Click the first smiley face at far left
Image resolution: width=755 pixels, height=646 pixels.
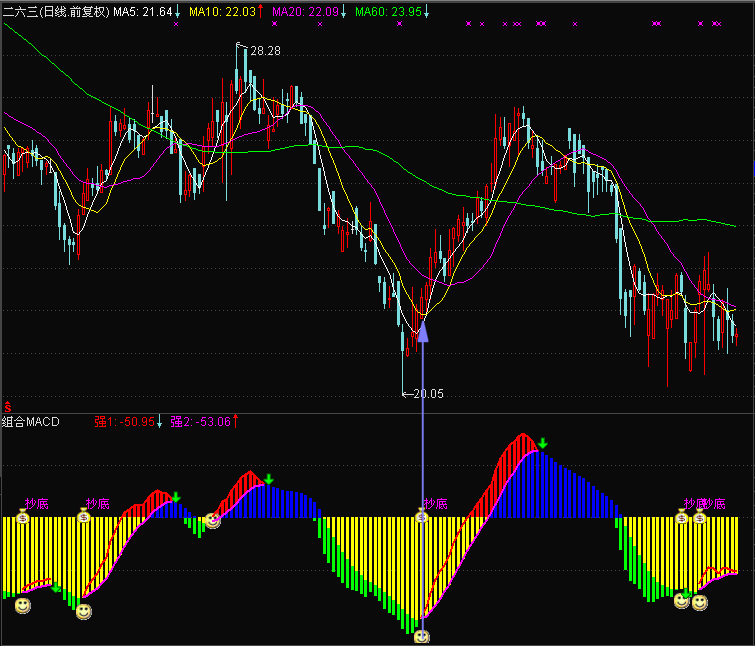(x=22, y=604)
